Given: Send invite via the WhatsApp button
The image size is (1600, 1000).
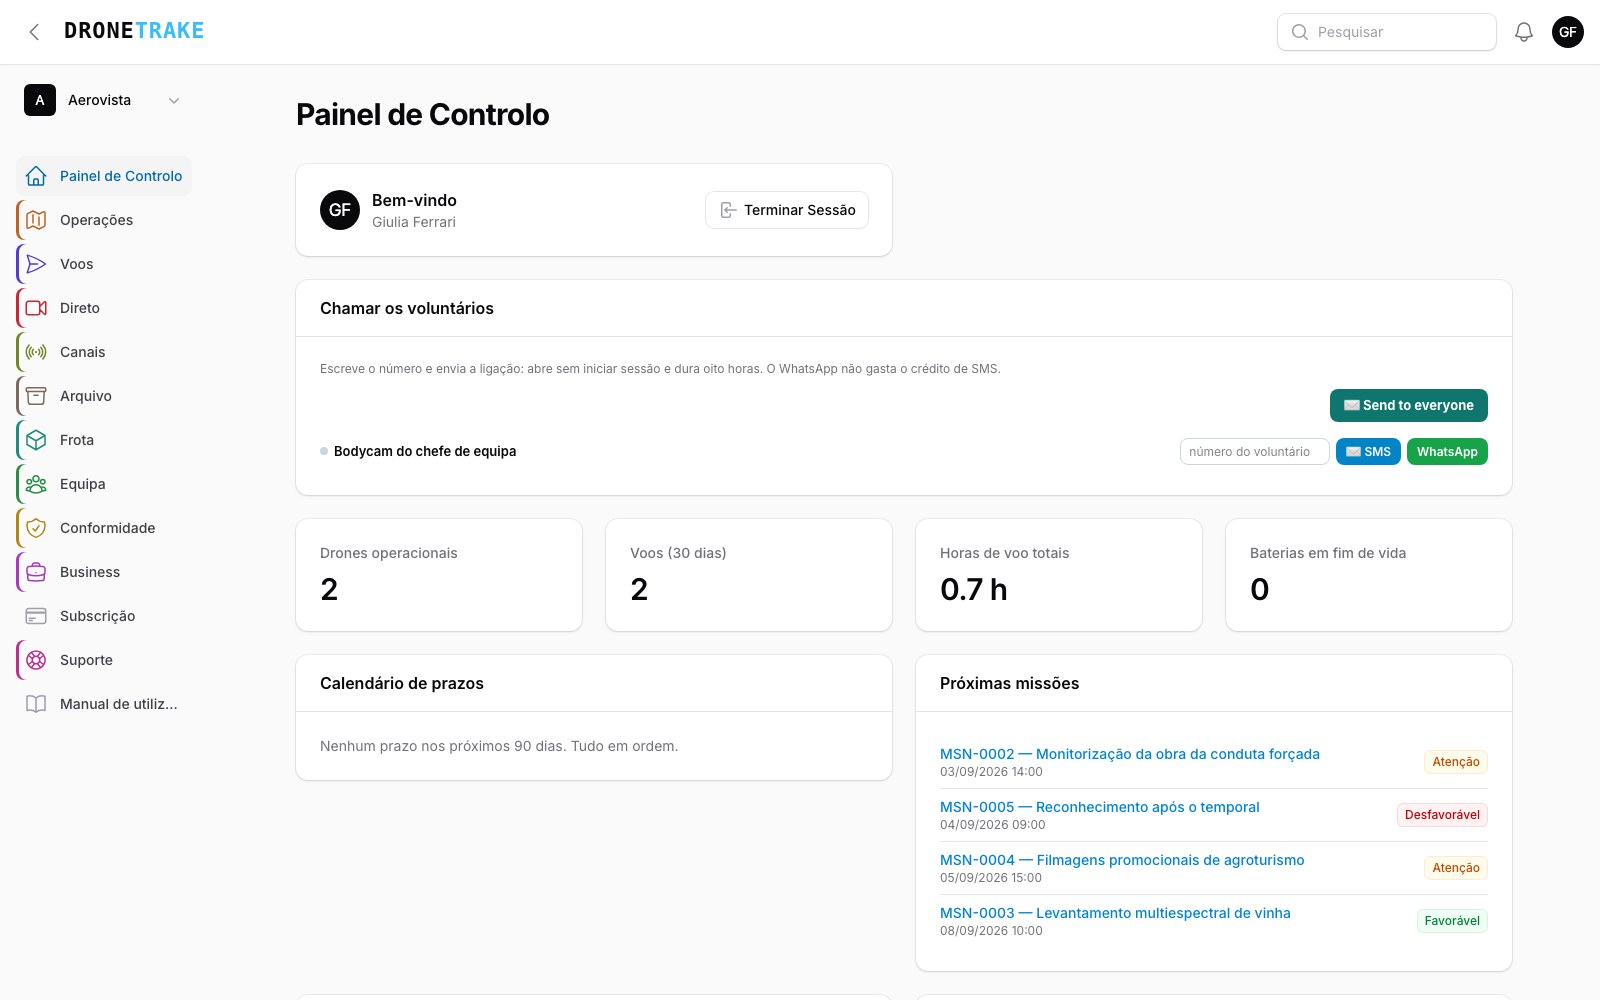Looking at the screenshot, I should click(1447, 452).
